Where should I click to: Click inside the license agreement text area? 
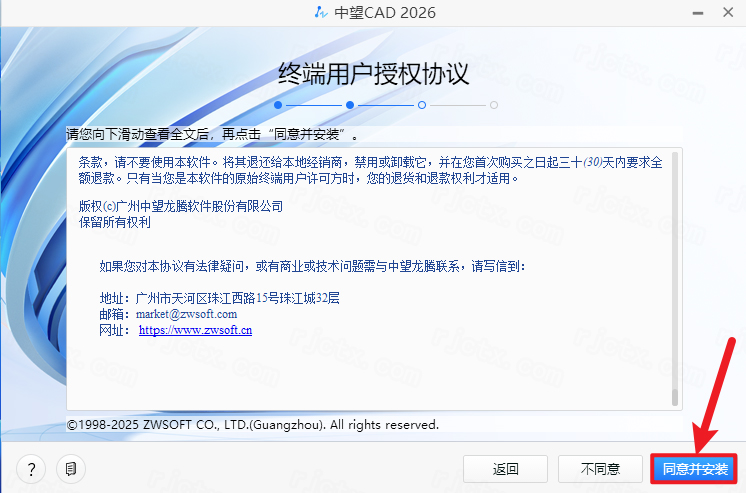[x=370, y=370]
